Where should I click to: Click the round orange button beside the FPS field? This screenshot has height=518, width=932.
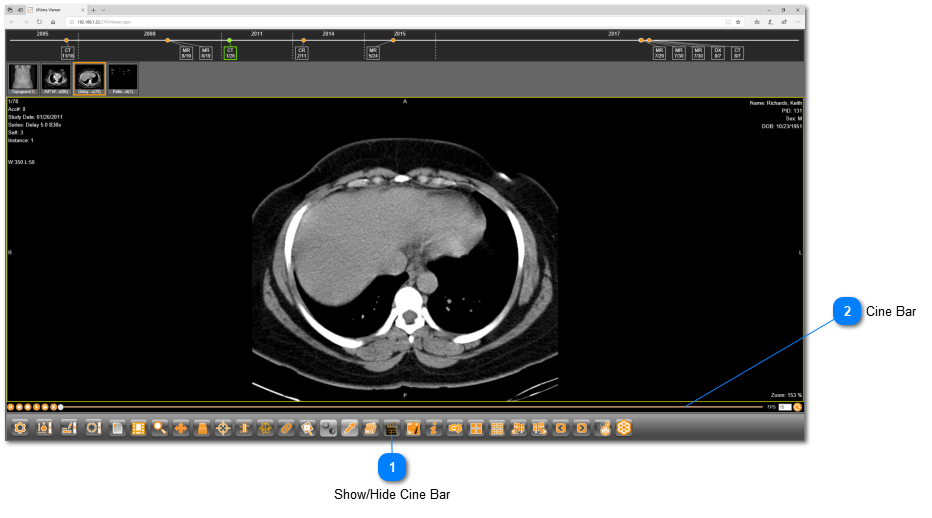coord(798,407)
